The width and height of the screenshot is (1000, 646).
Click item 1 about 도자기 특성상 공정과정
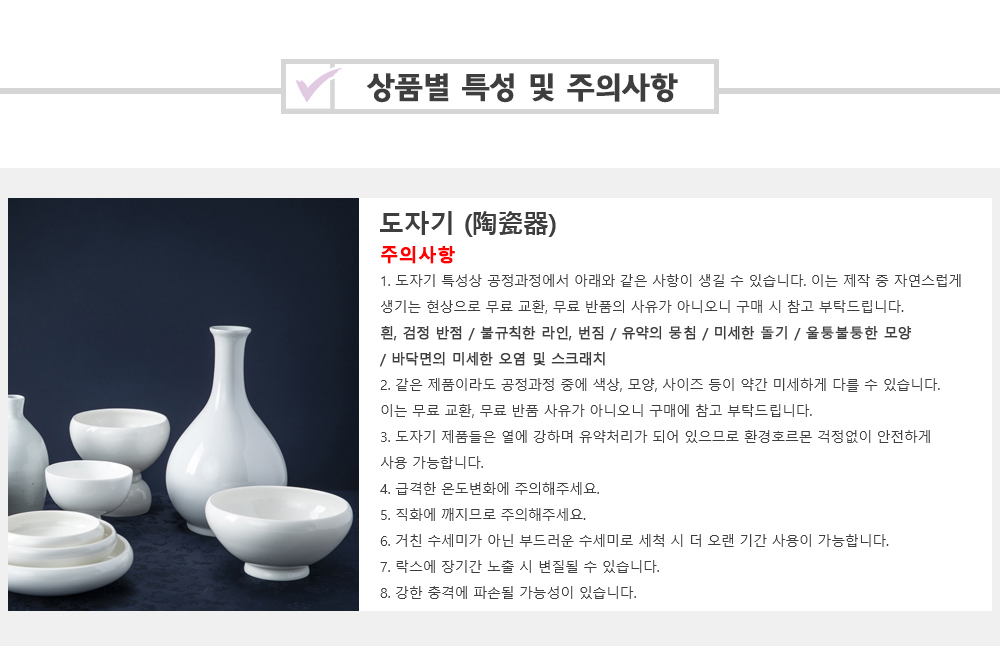tap(671, 293)
